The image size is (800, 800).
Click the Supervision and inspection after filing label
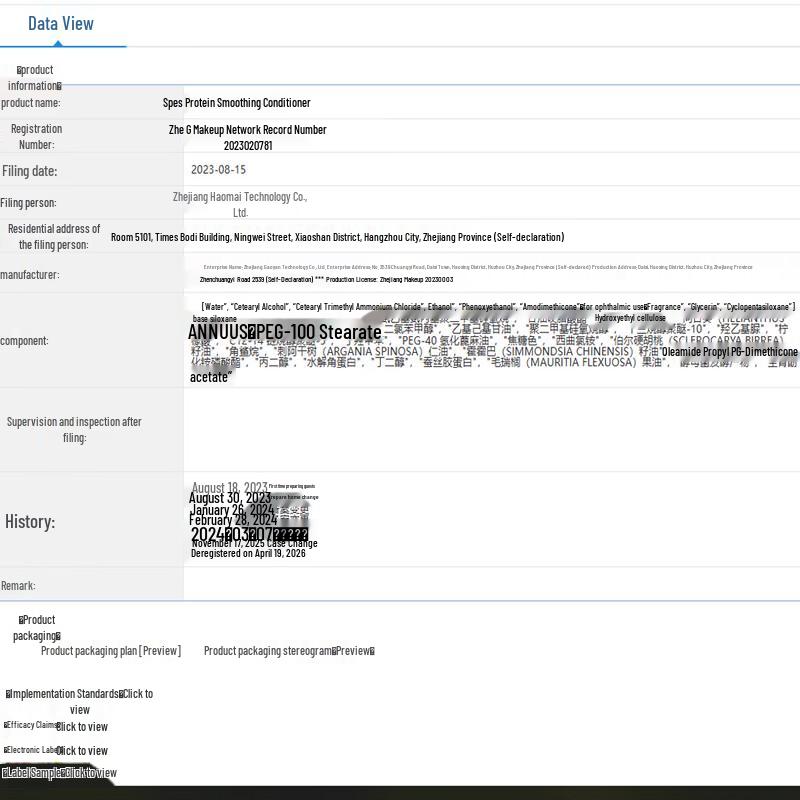pyautogui.click(x=74, y=430)
